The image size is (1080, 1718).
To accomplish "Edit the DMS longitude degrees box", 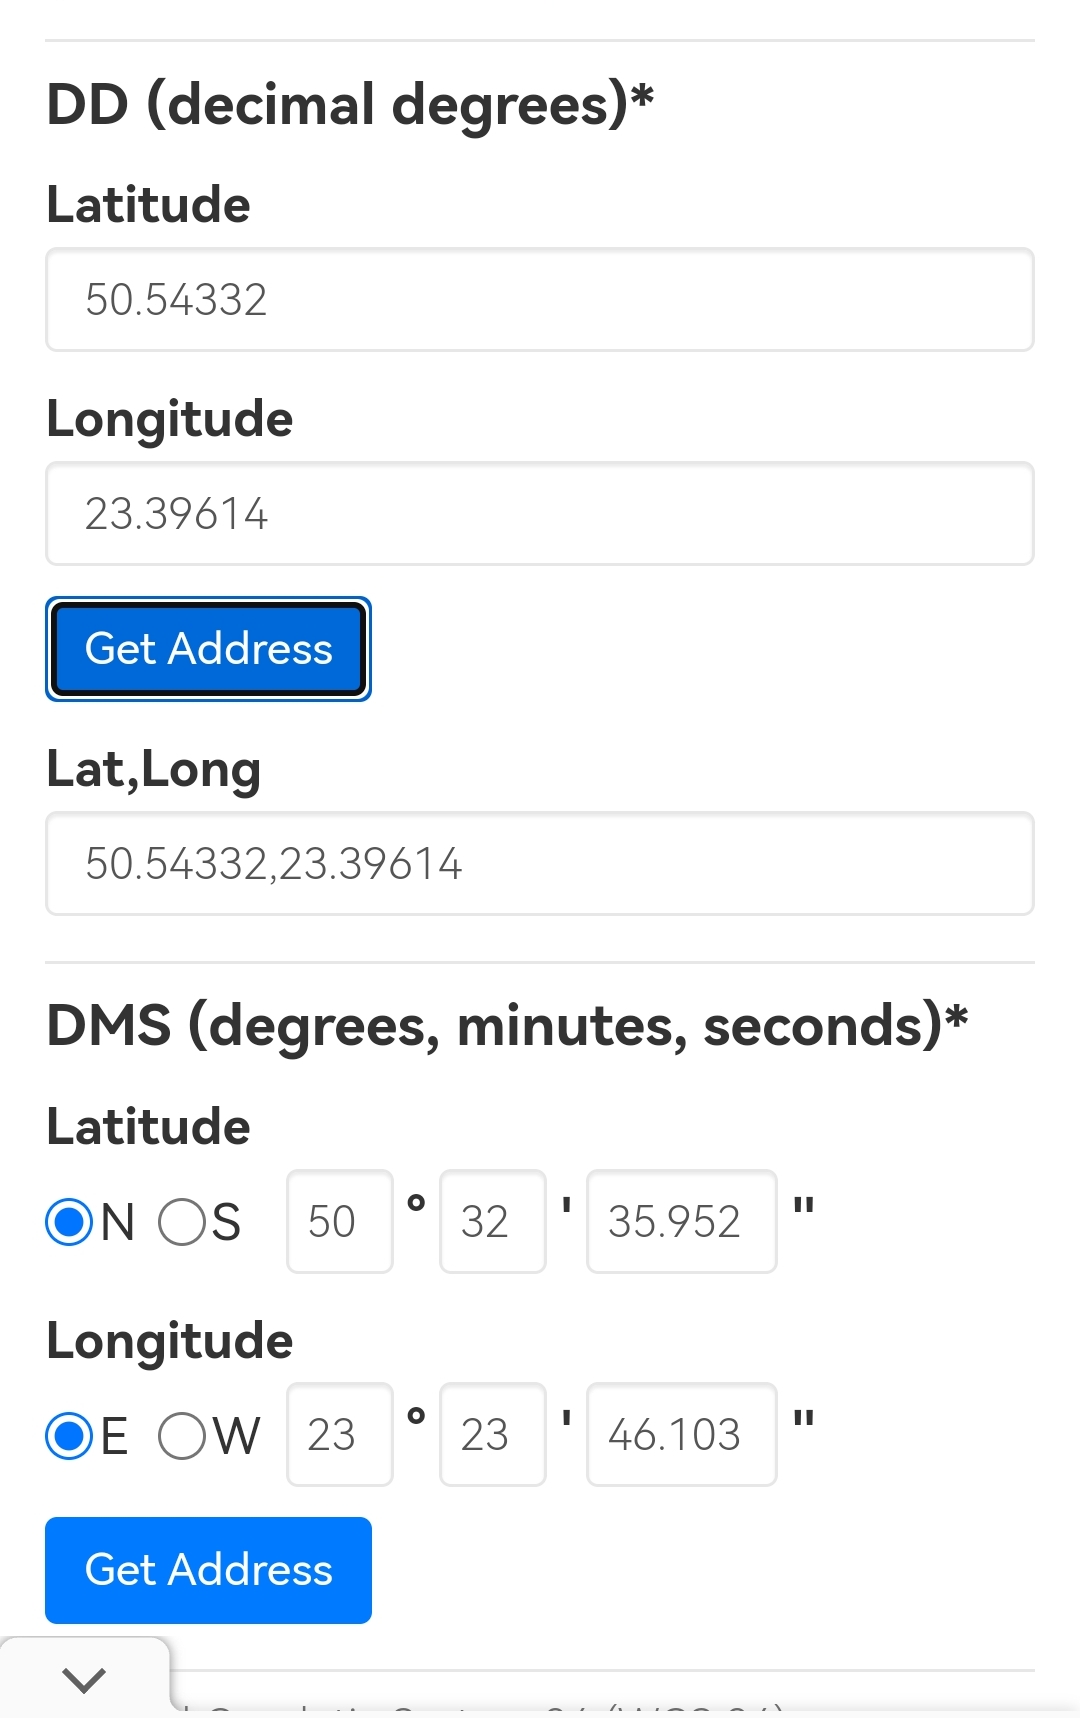I will 340,1435.
